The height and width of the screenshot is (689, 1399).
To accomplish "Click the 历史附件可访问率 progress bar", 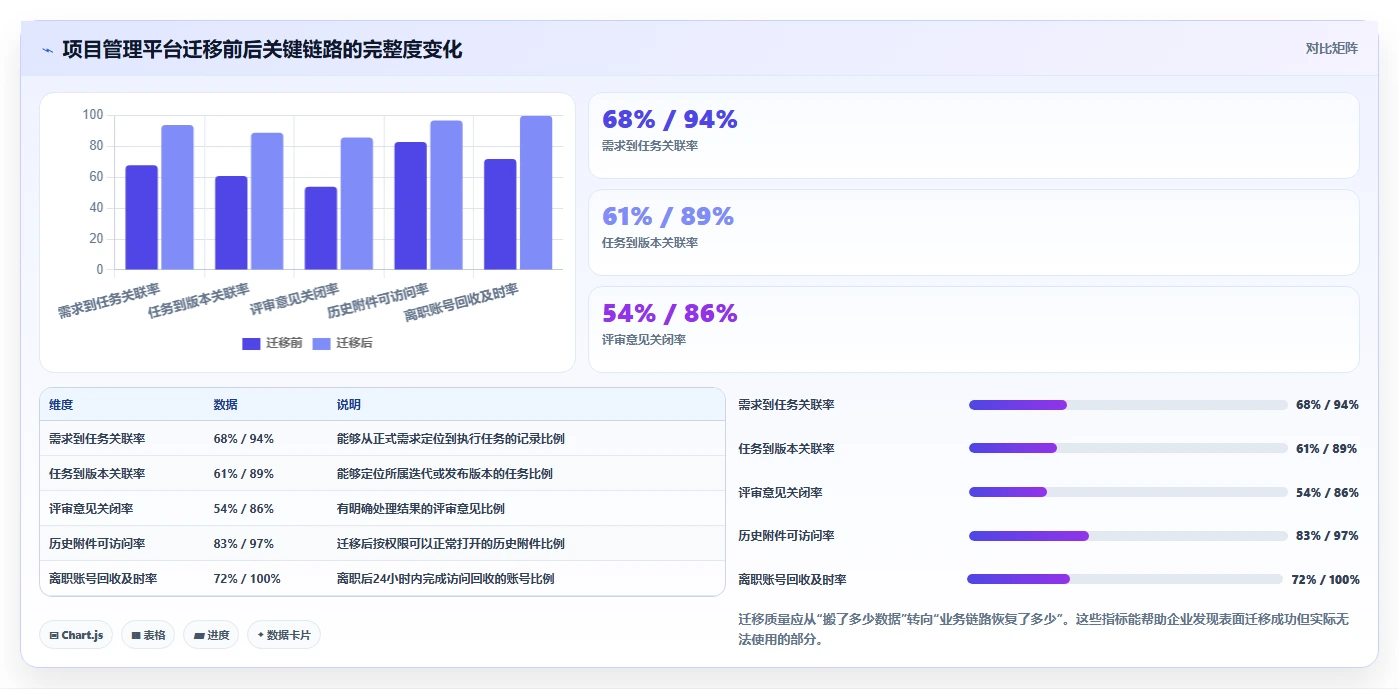I will click(x=1128, y=536).
